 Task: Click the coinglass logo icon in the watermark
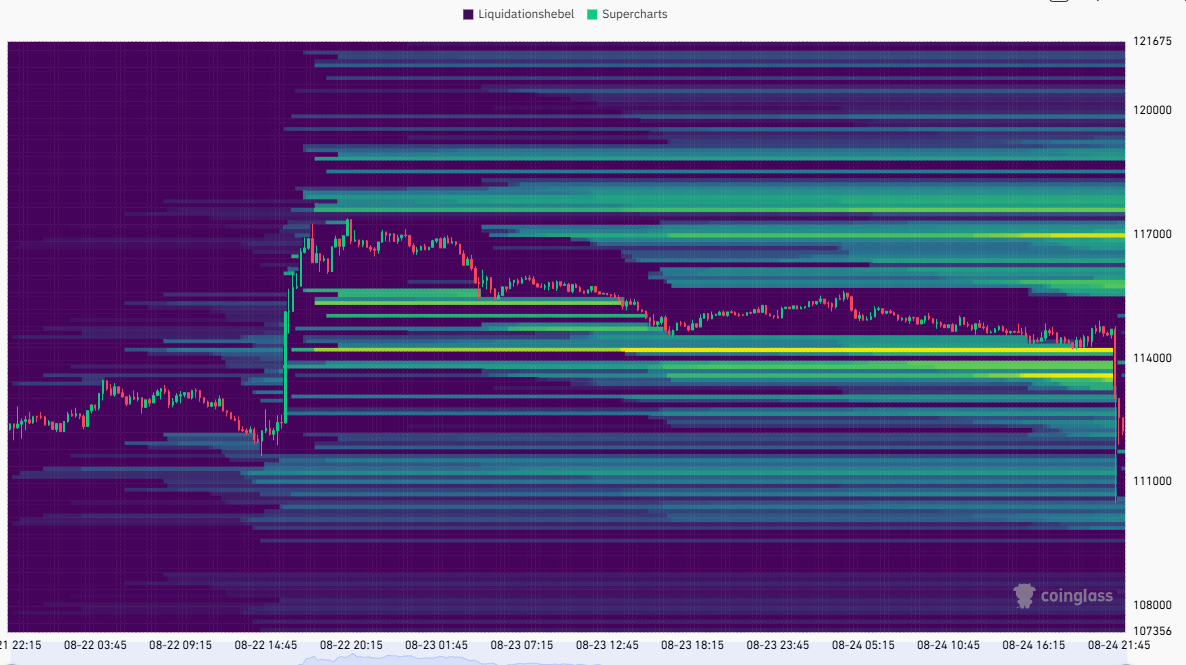click(x=1024, y=596)
